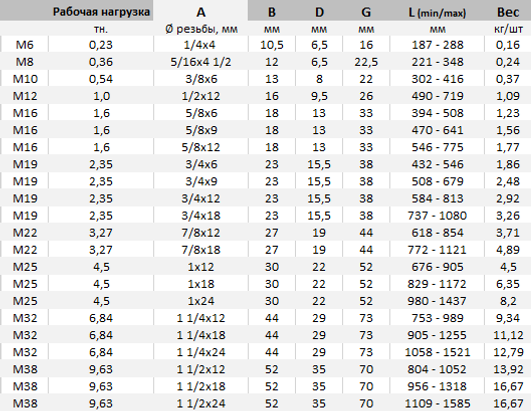Select thread size cell '7/8x18'

coord(201,250)
